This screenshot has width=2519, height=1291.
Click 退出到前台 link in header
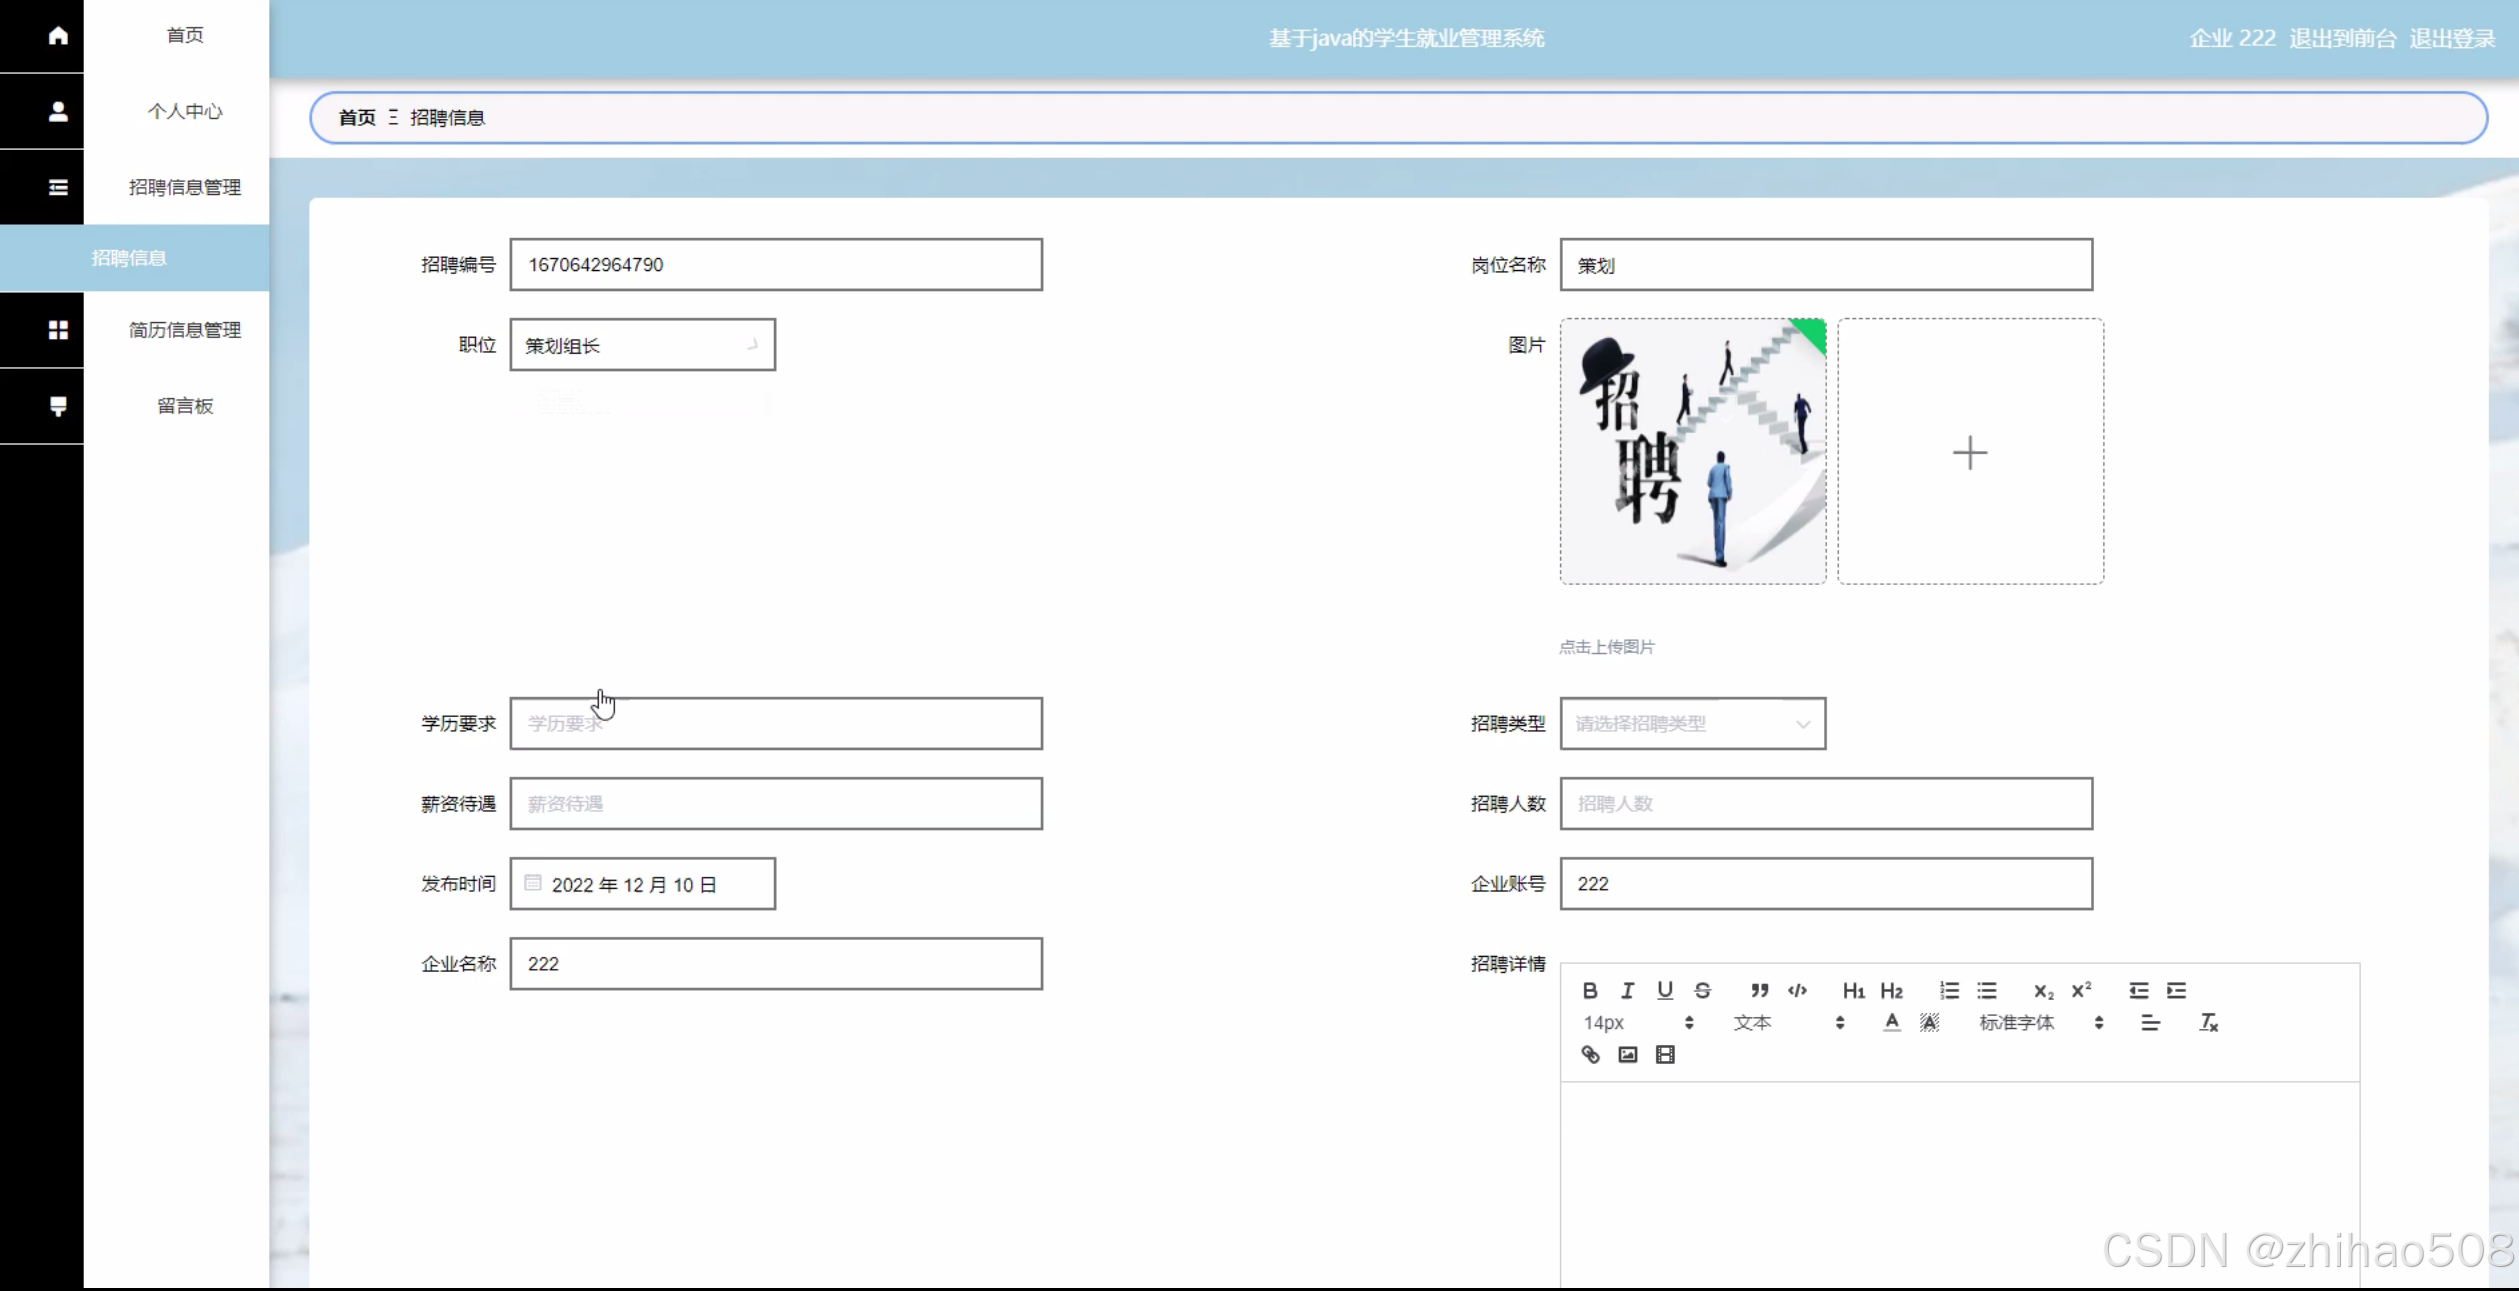(2342, 38)
